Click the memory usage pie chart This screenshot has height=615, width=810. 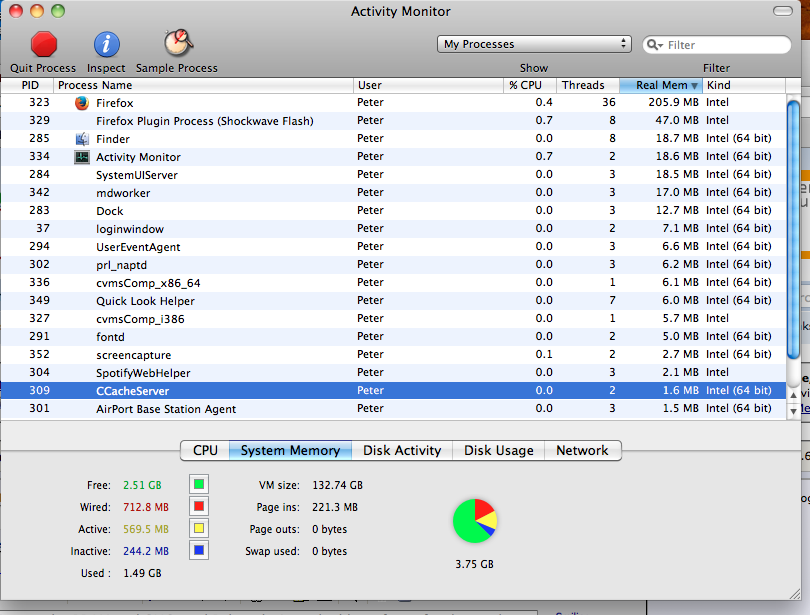coord(475,521)
